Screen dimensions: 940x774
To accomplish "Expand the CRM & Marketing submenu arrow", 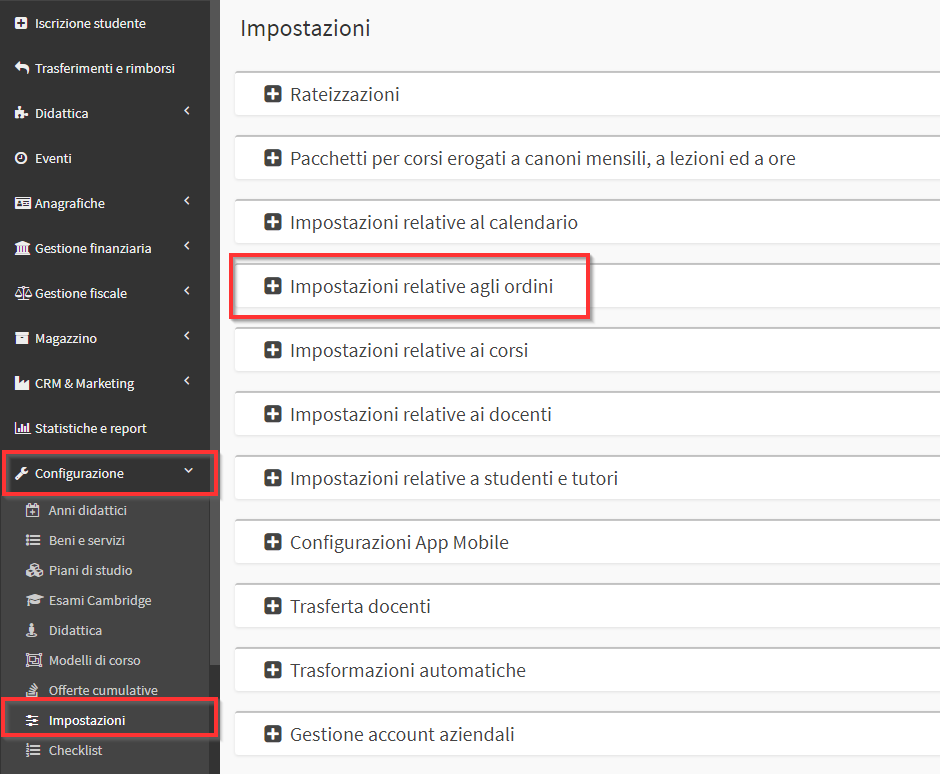I will tap(187, 381).
